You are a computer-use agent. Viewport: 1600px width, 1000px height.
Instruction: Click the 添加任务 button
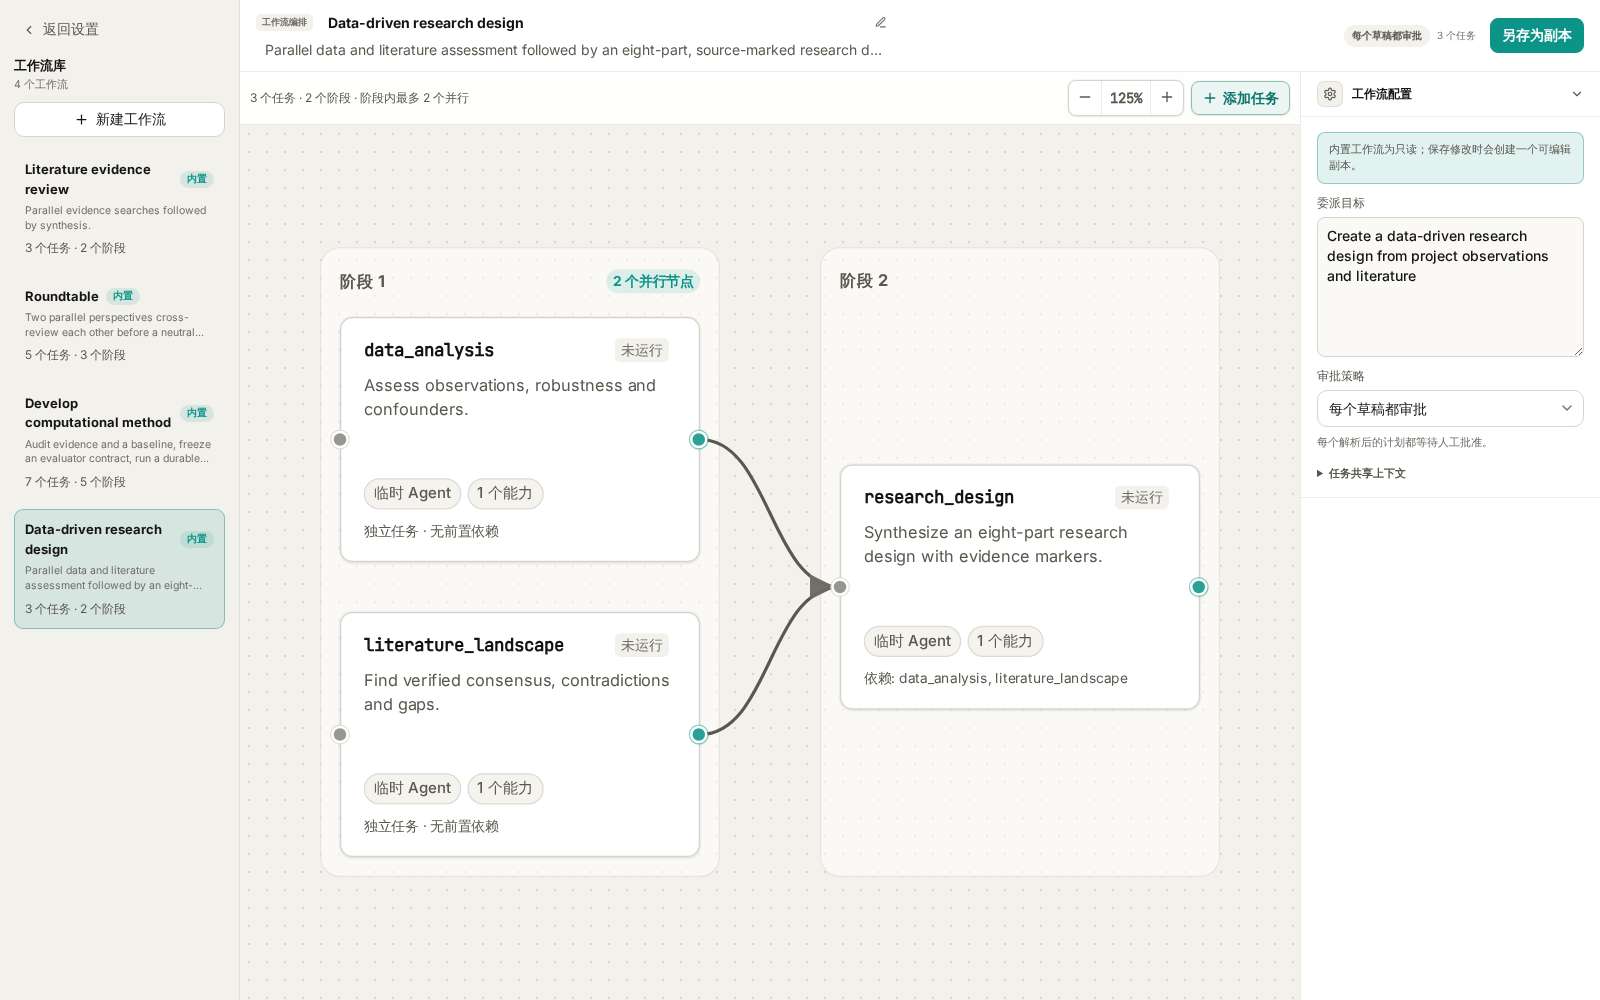tap(1240, 98)
